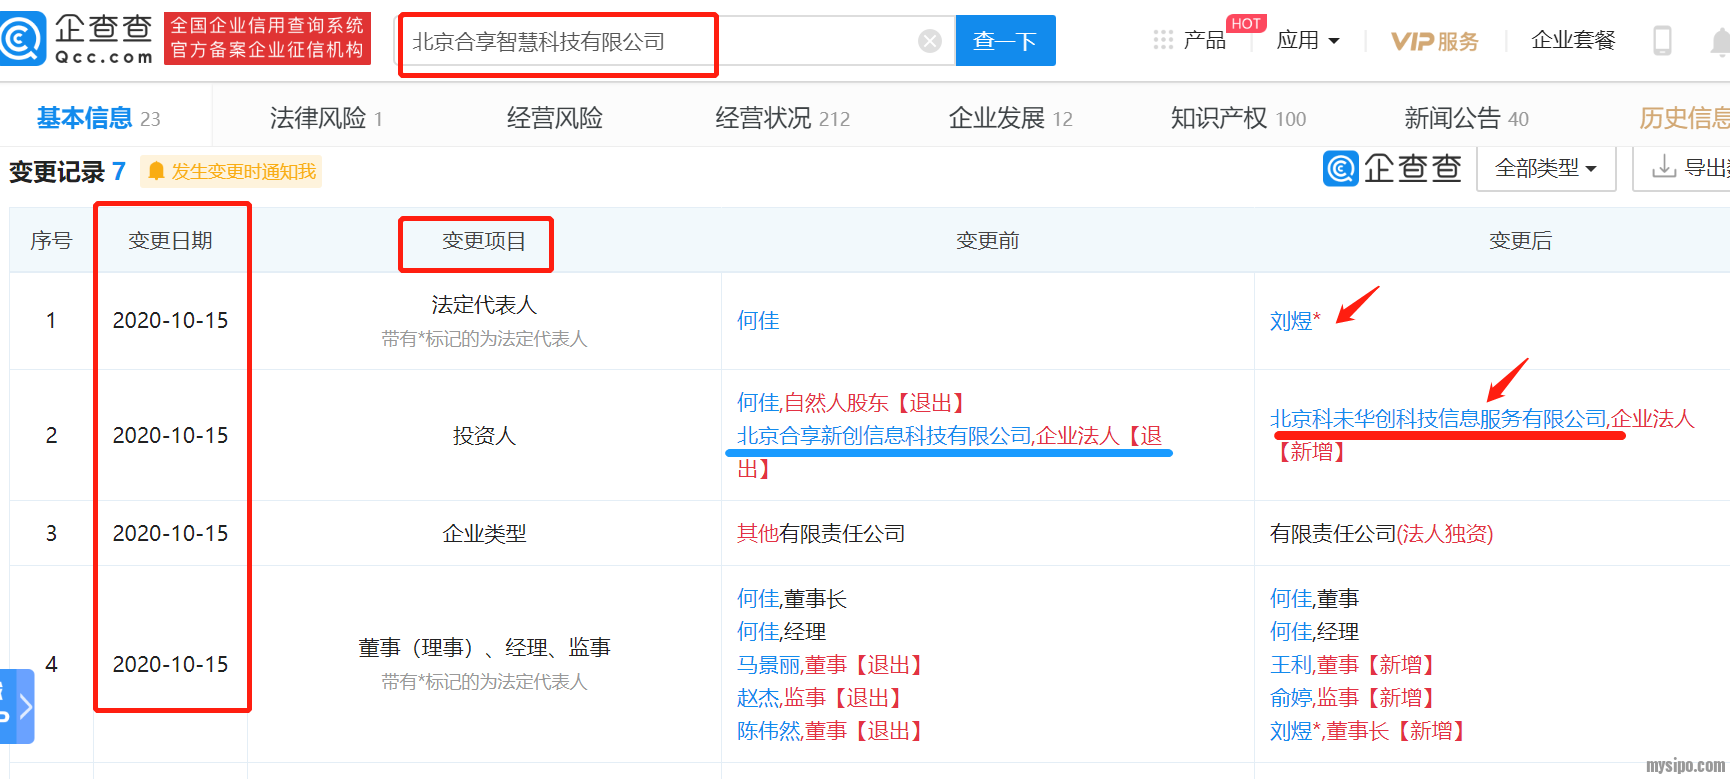Click 何佳 link in row 1
1730x779 pixels.
(x=758, y=321)
